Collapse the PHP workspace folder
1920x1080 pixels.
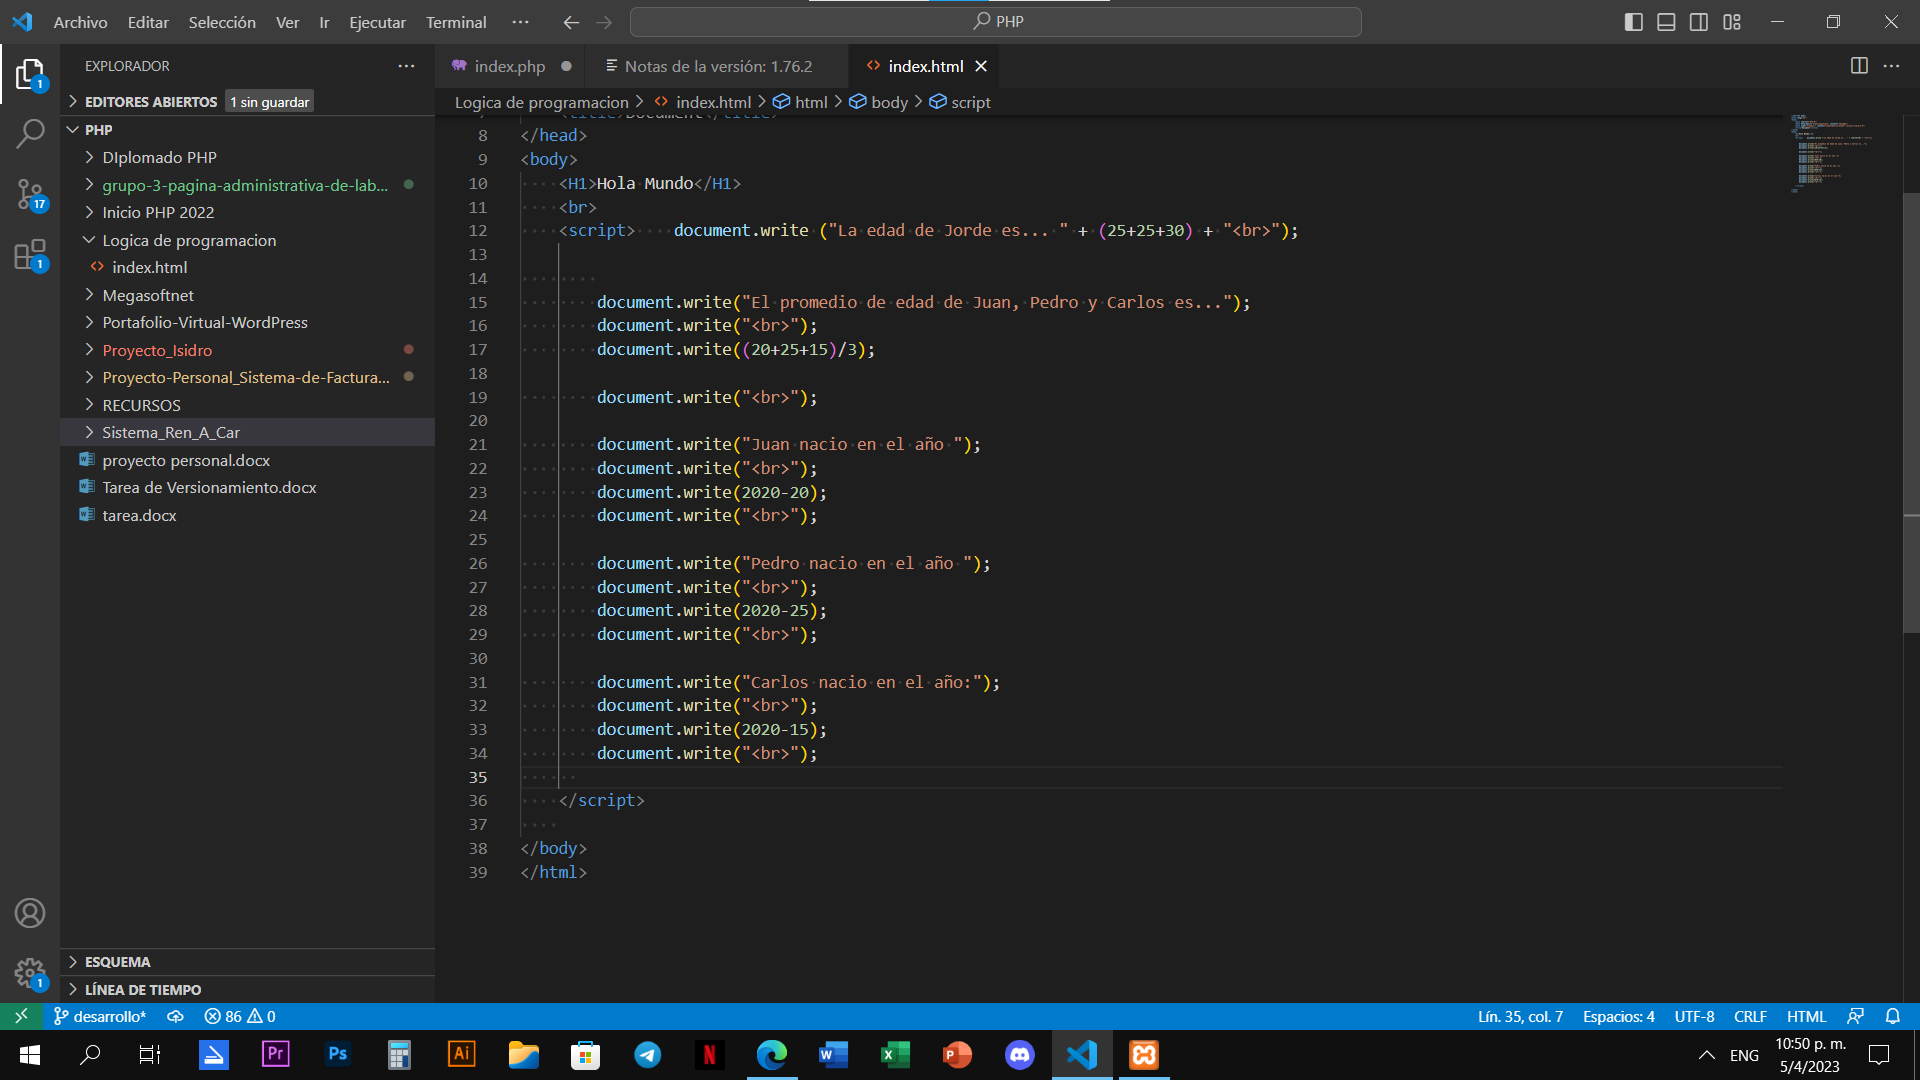247,130
